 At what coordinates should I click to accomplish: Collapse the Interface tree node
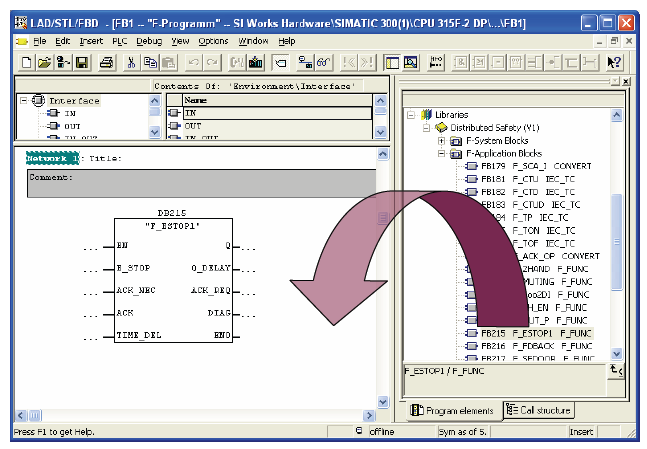pyautogui.click(x=24, y=100)
